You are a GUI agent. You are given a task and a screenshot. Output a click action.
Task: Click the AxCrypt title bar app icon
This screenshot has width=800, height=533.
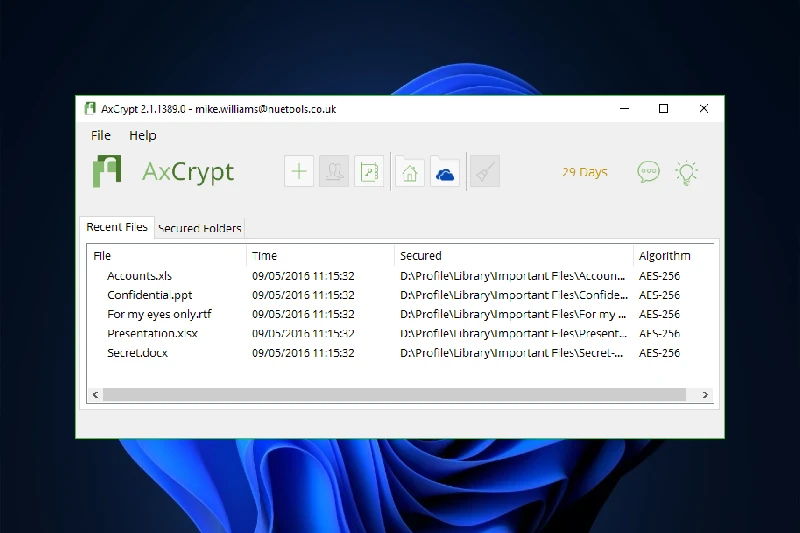[x=90, y=109]
